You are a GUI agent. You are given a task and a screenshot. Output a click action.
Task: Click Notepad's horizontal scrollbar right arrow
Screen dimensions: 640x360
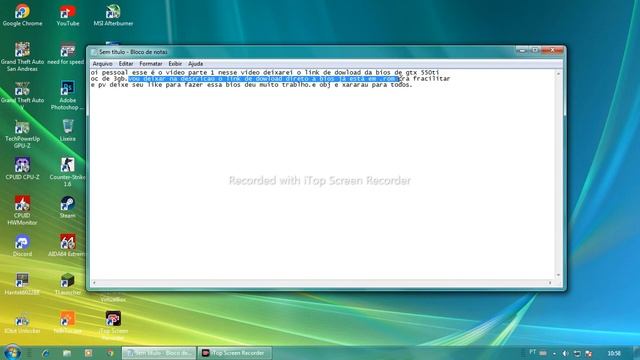click(550, 283)
